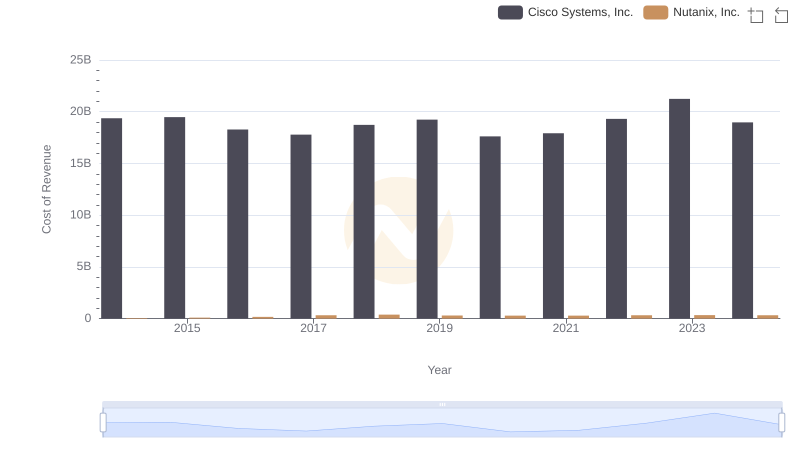This screenshot has width=800, height=461.
Task: Click the Cisco bar for 2023
Action: 680,209
